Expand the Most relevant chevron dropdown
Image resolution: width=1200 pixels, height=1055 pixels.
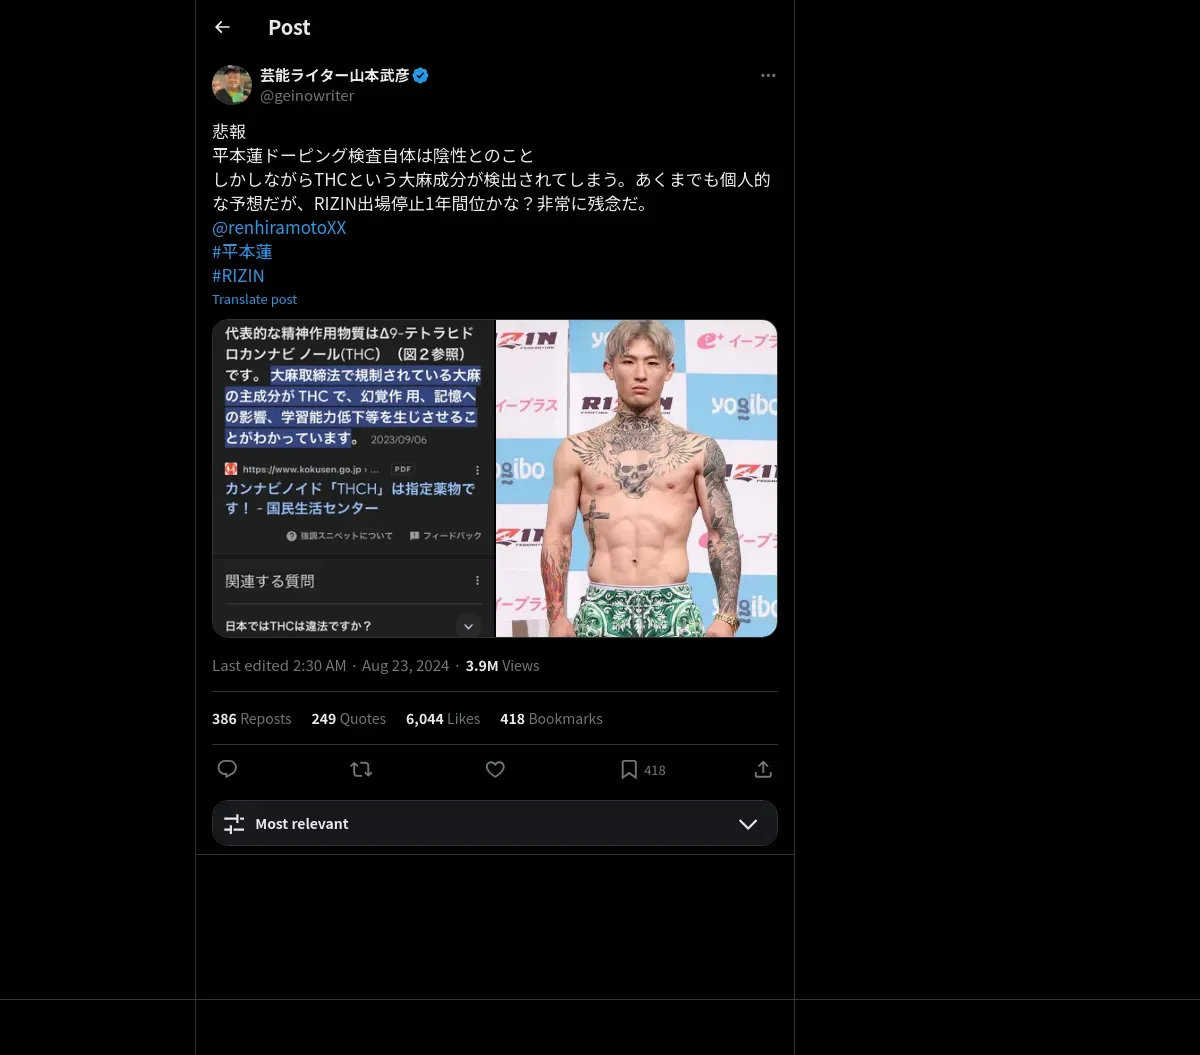coord(748,824)
